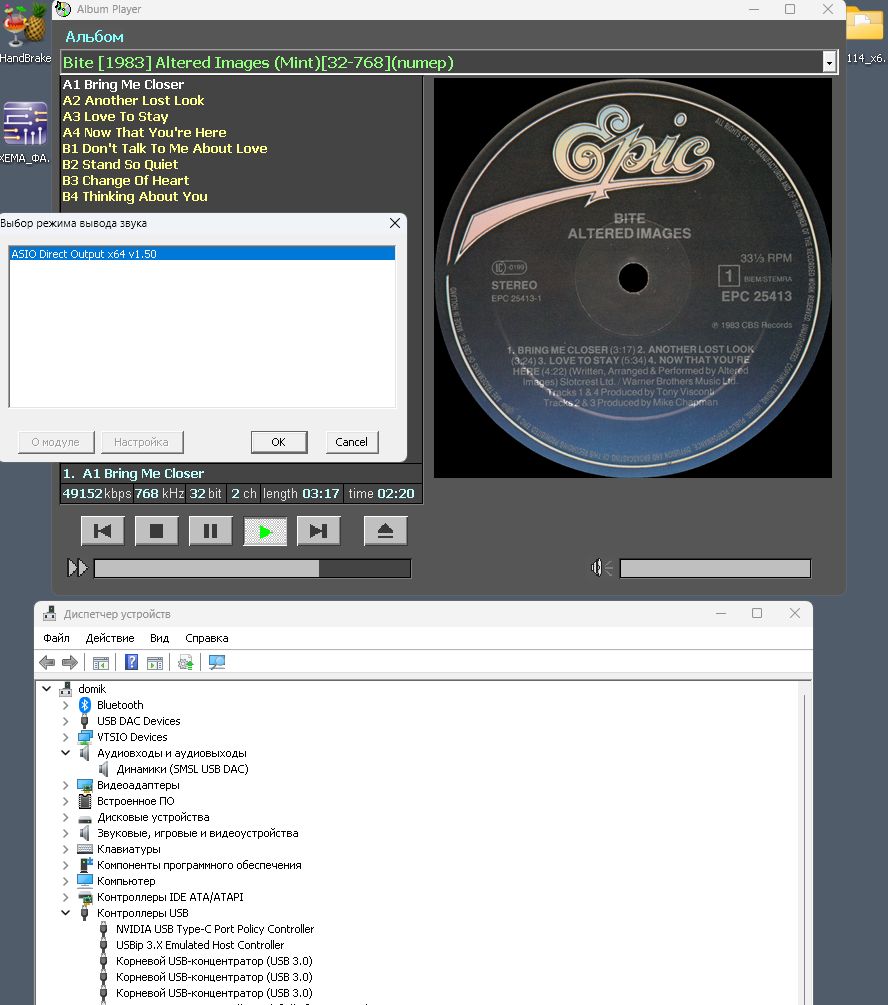Click OK in sound output dialog
This screenshot has height=1005, width=888.
(279, 442)
